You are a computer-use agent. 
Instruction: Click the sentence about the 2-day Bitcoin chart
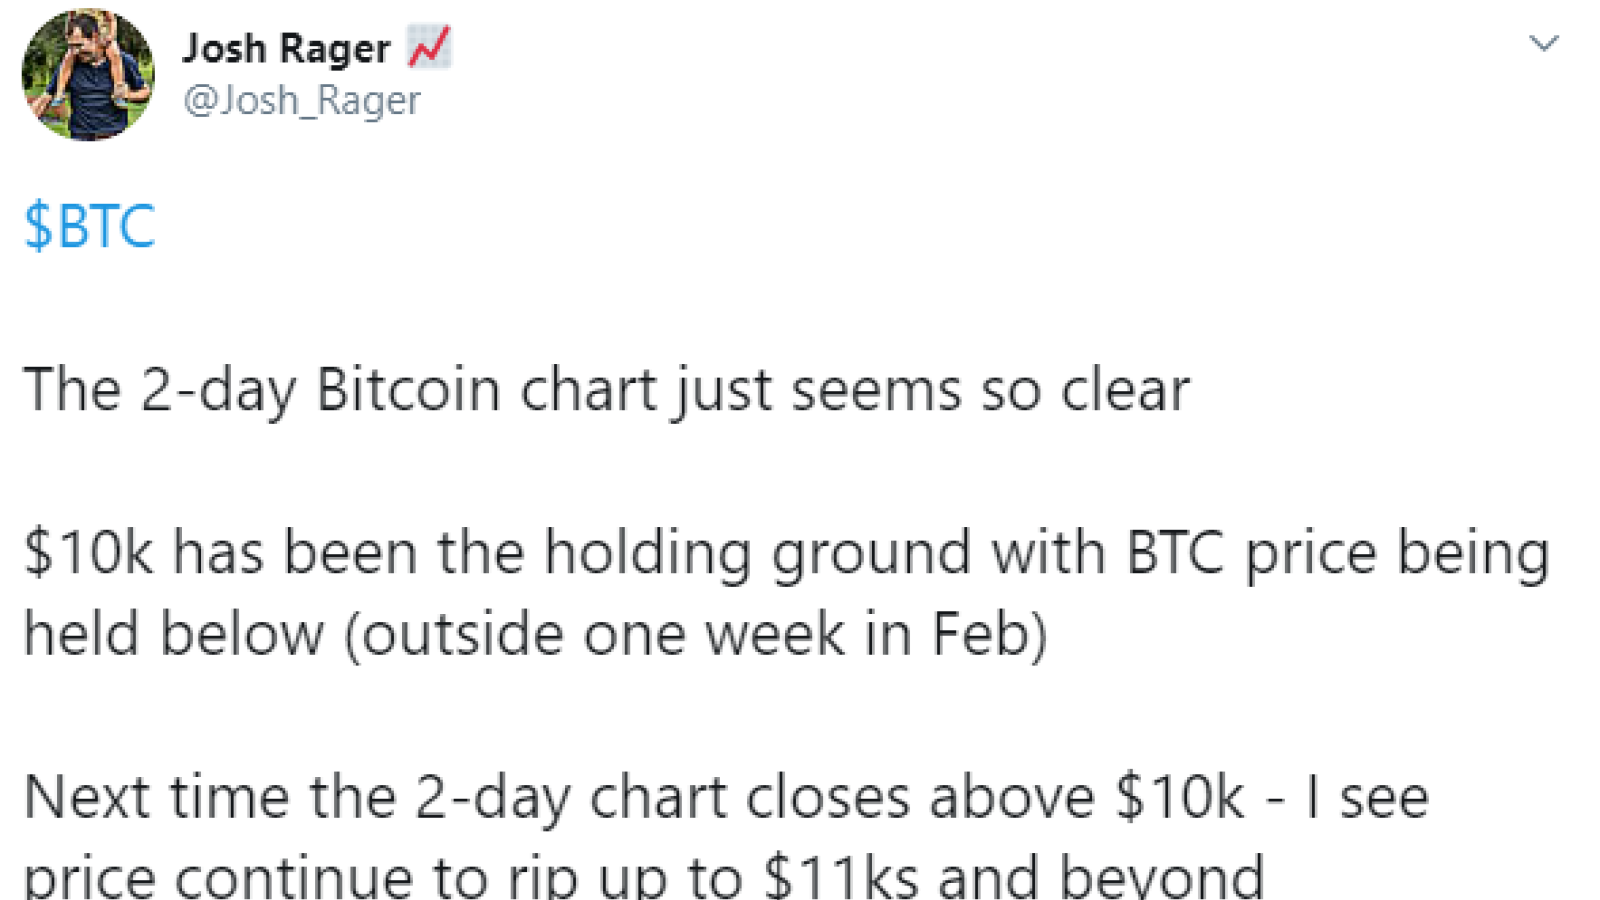[x=606, y=390]
